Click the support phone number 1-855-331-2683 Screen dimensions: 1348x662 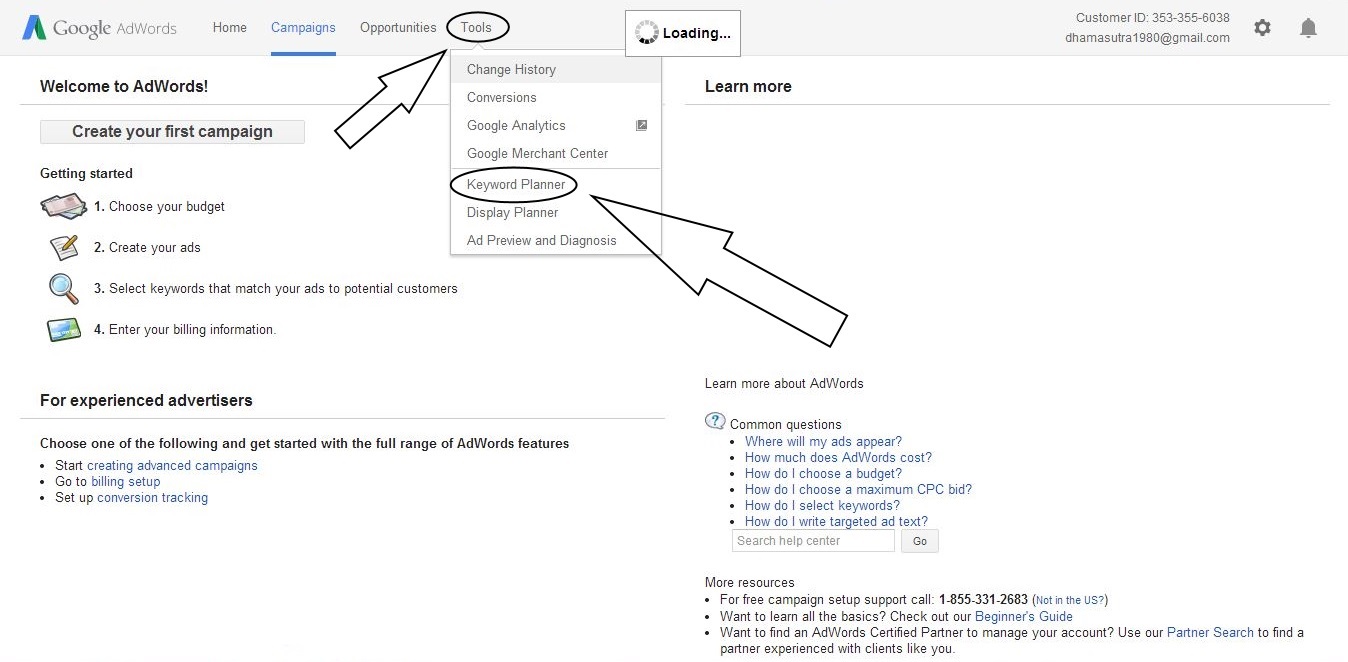(983, 600)
